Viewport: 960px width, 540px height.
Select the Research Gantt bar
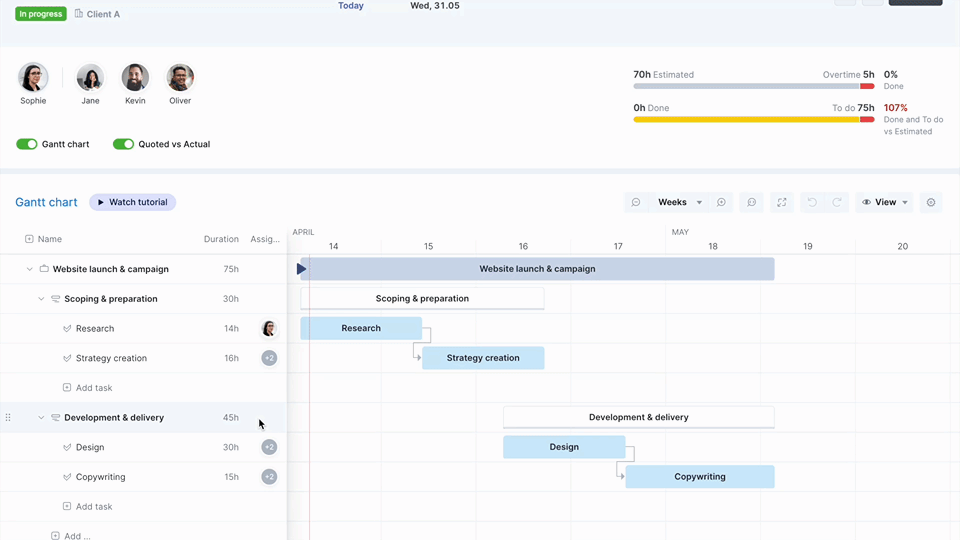pyautogui.click(x=361, y=328)
